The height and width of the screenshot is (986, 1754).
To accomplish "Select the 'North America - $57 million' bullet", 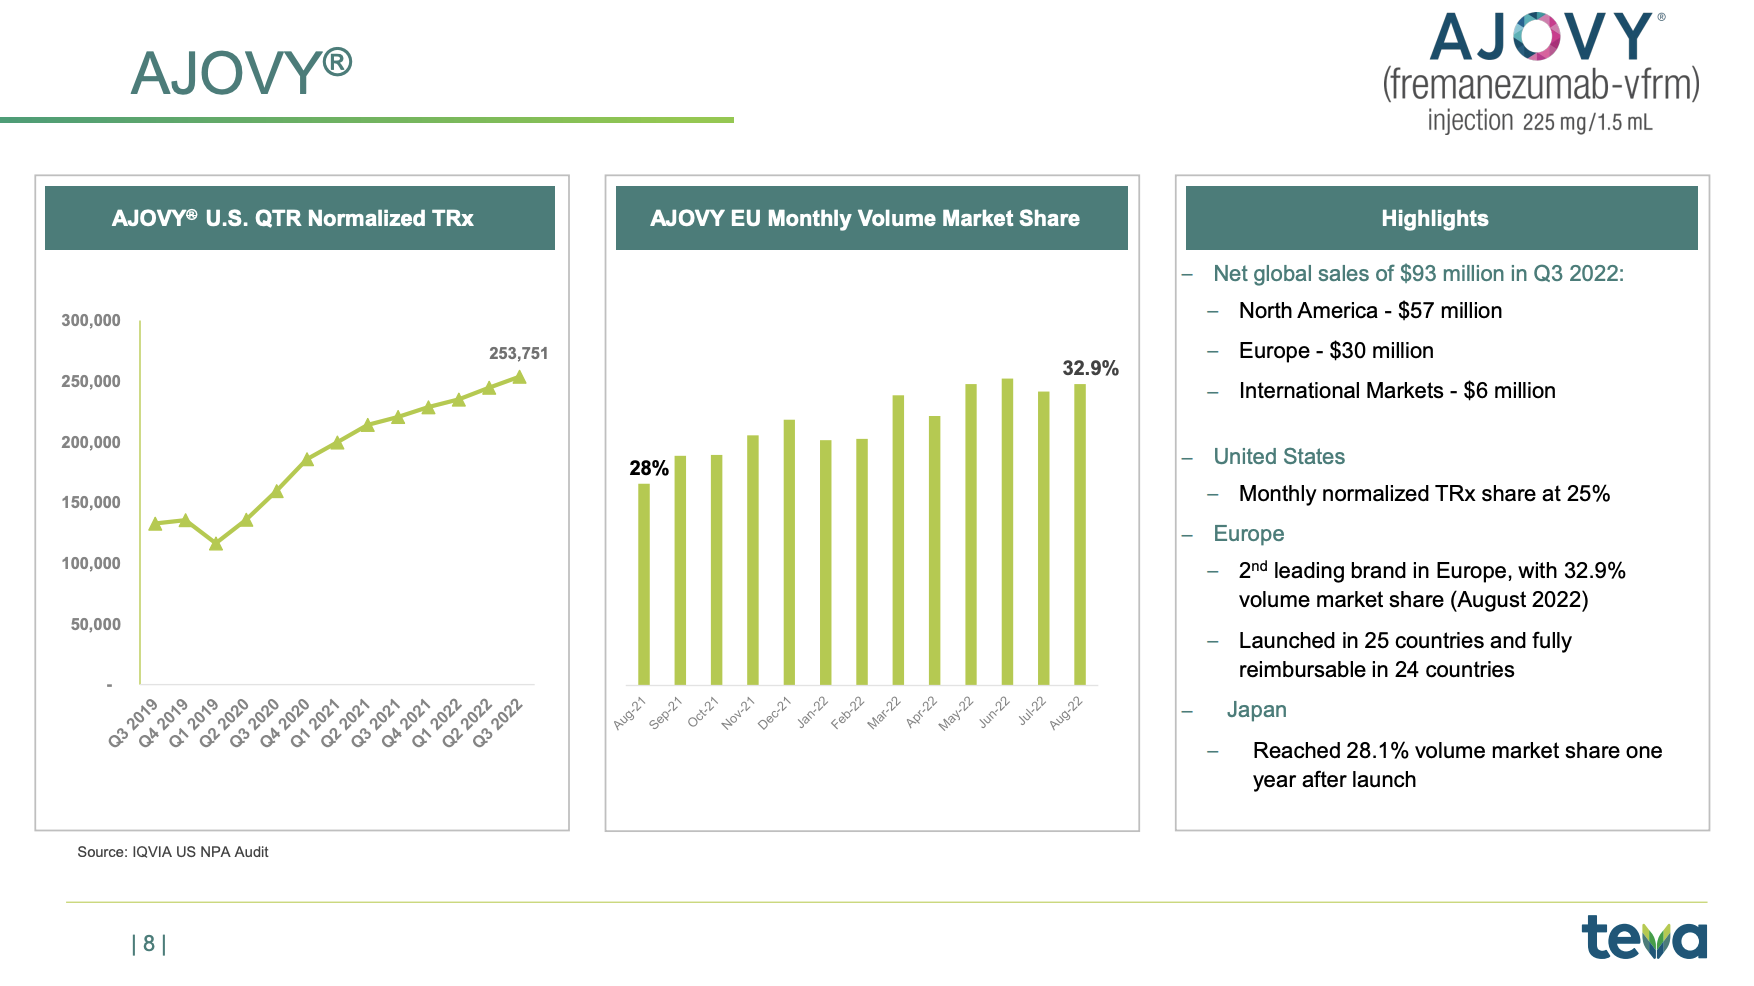I will [x=1370, y=311].
